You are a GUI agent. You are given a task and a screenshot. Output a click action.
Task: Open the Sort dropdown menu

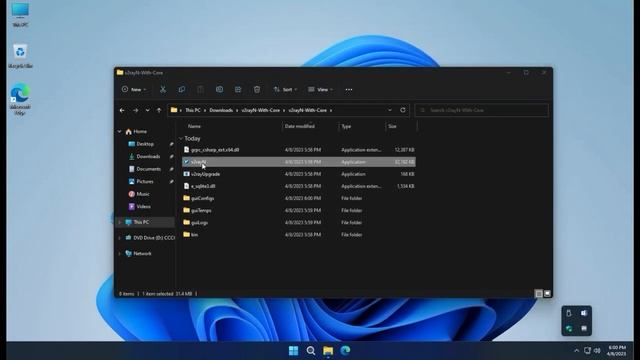click(285, 89)
